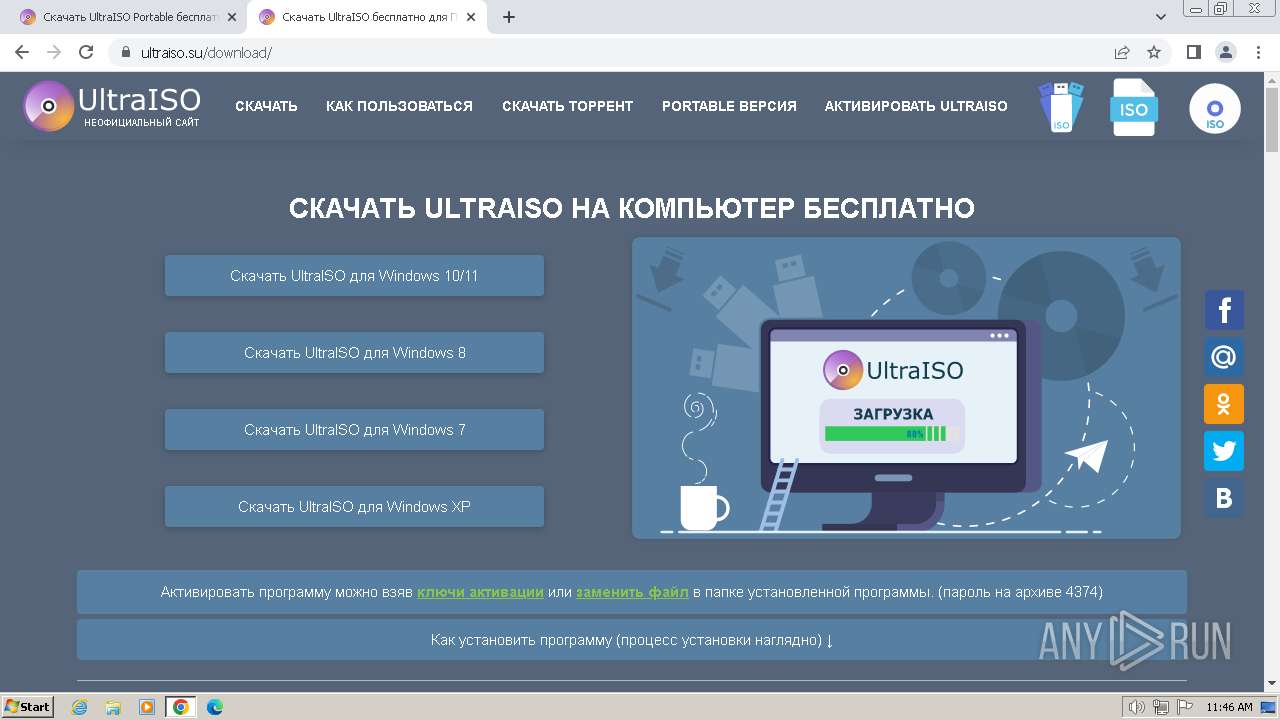Click Как установить программу banner
Screen dimensions: 1280x720
coord(632,640)
